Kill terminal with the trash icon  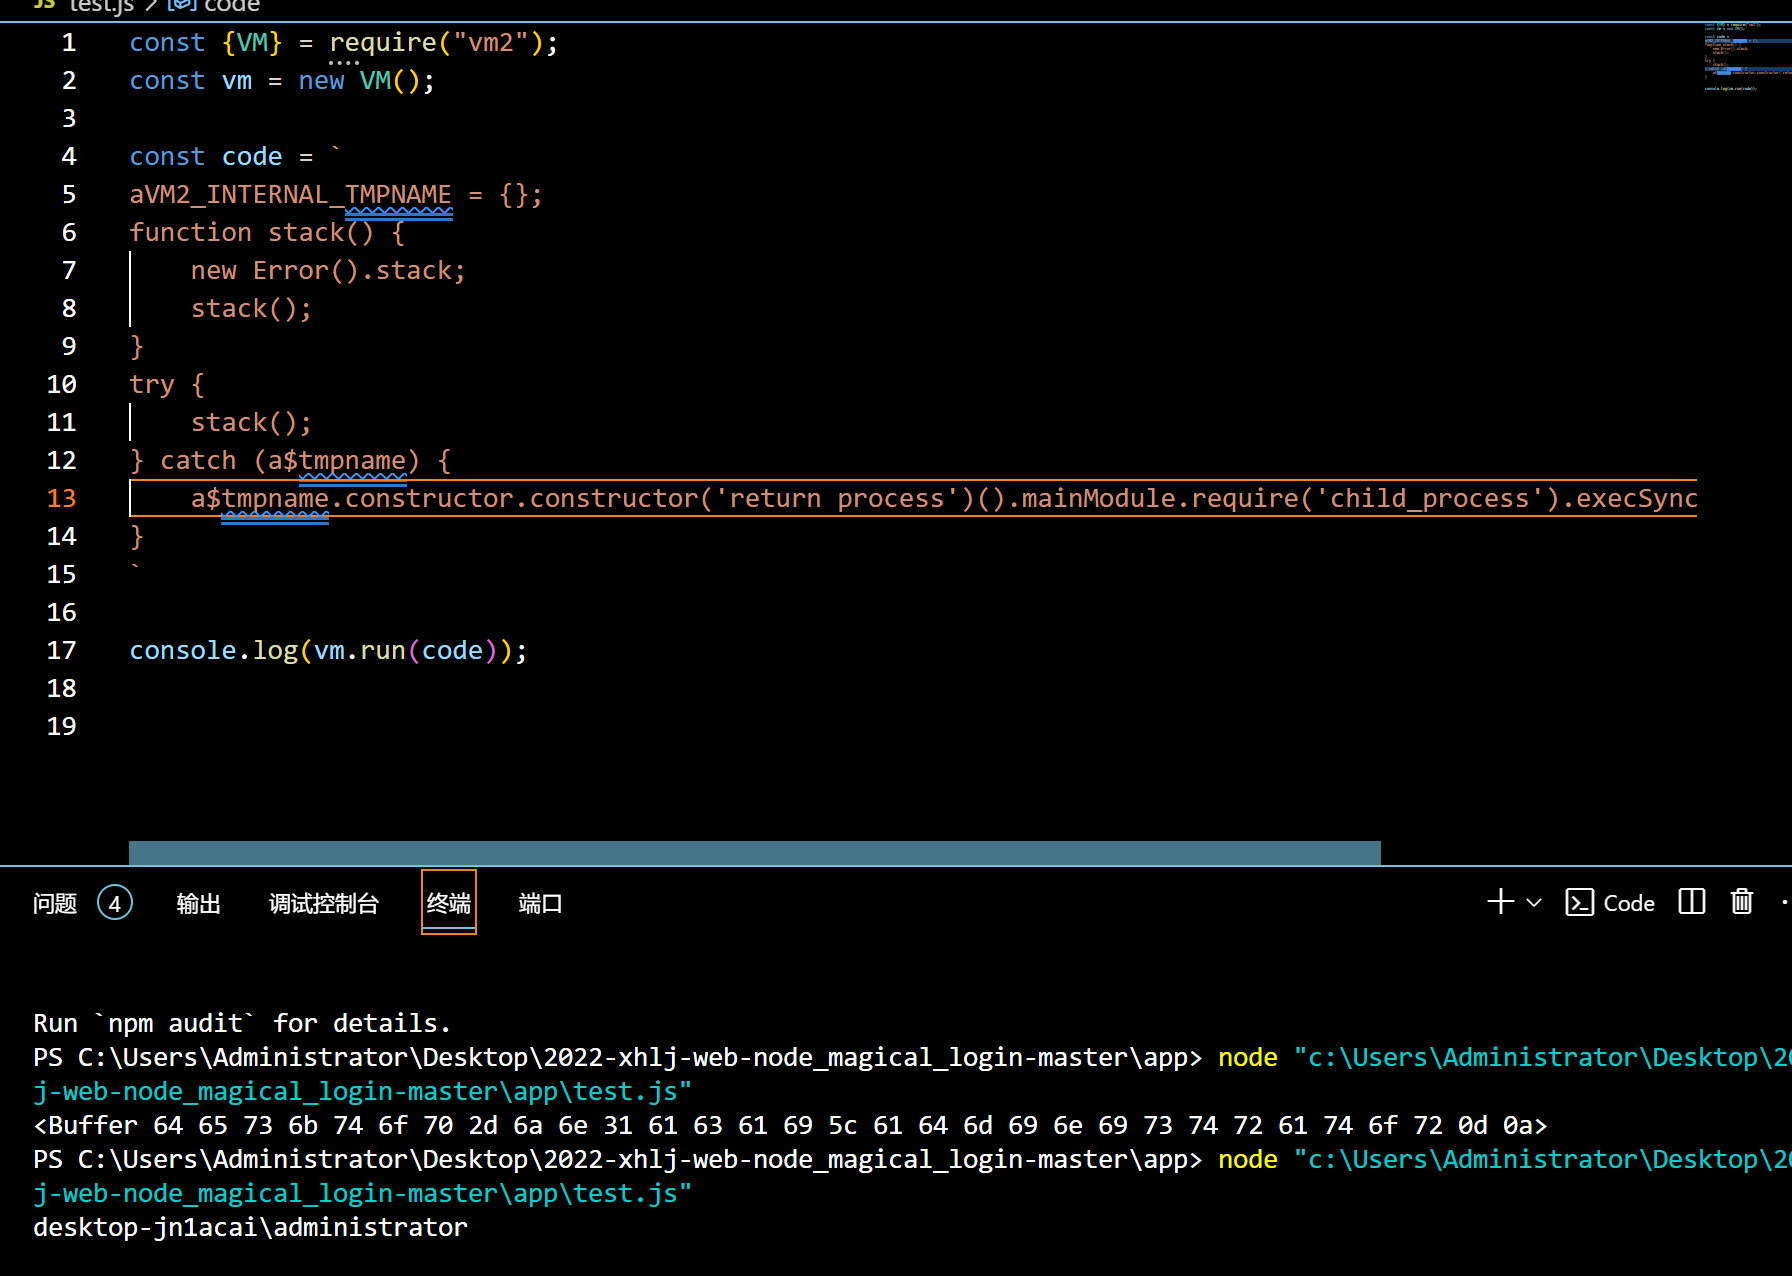tap(1742, 902)
